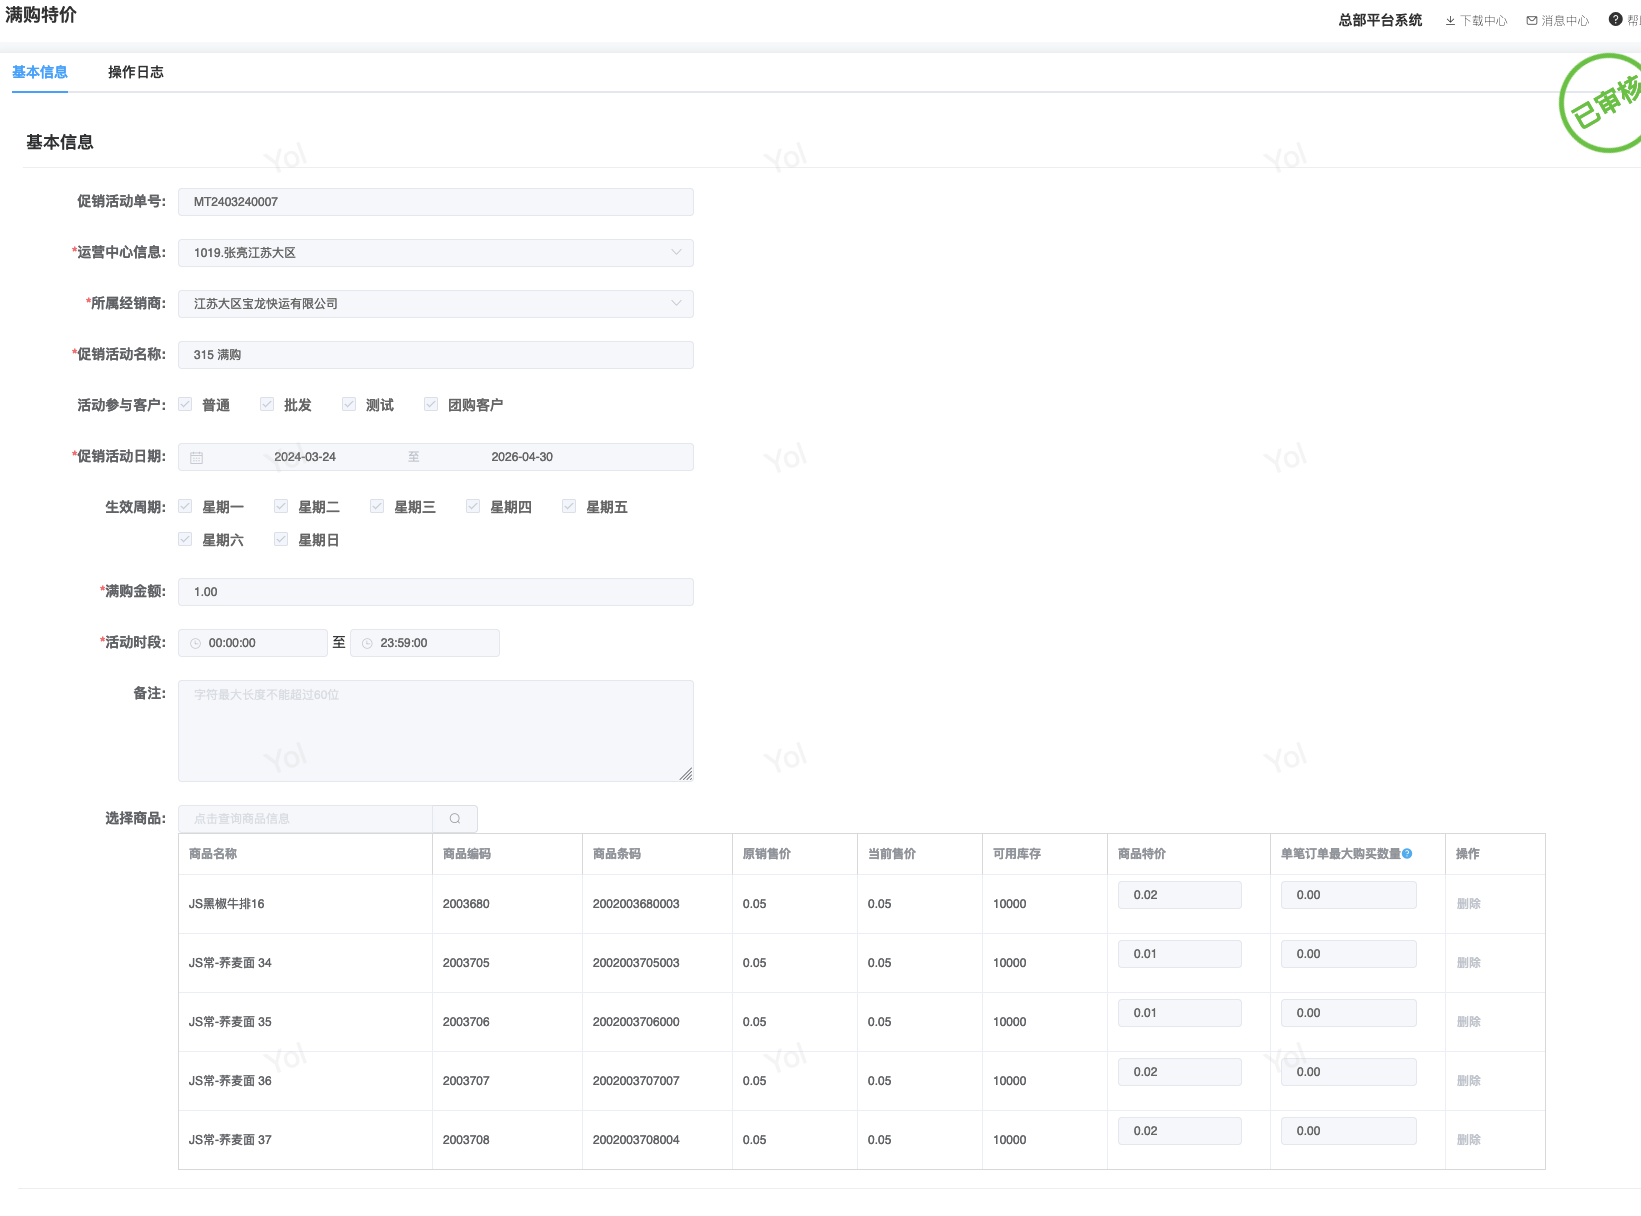Click the help tip icon beside 单笔订单最大购买数量

(1407, 854)
